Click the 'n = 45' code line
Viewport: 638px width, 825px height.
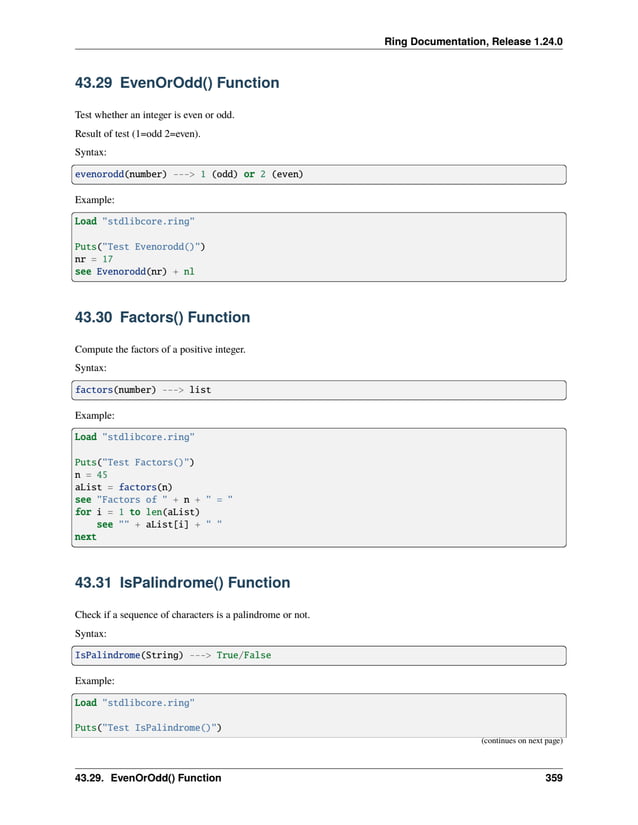coord(91,475)
